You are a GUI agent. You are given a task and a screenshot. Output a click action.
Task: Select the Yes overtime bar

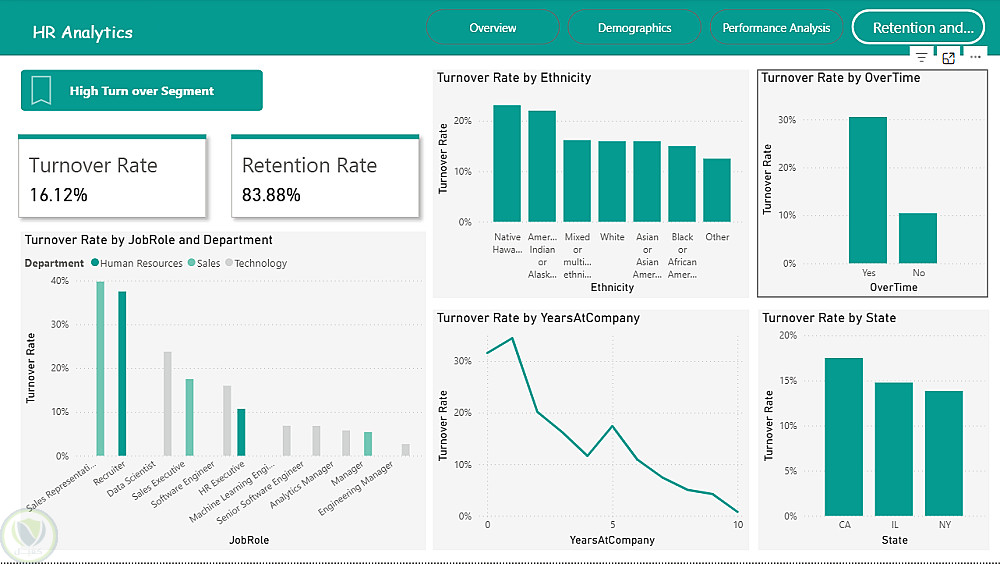[868, 190]
